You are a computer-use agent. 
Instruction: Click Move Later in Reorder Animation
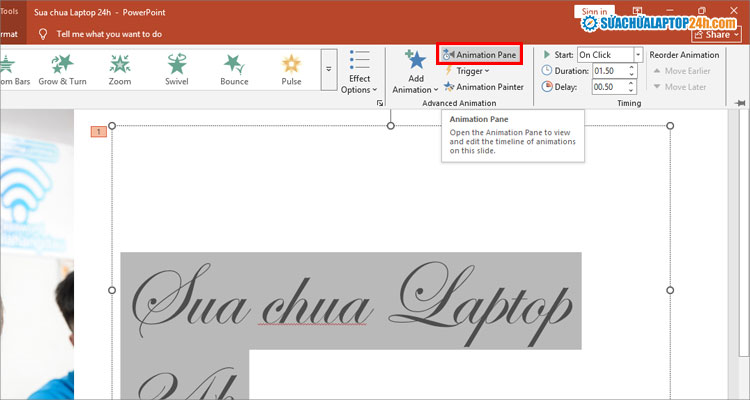click(685, 87)
